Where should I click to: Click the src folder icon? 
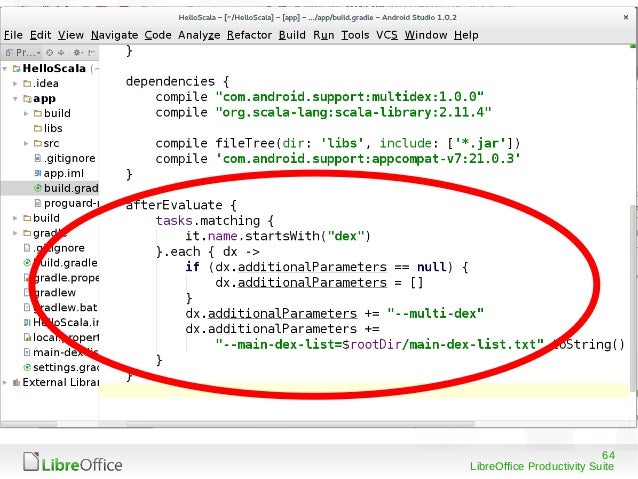38,143
